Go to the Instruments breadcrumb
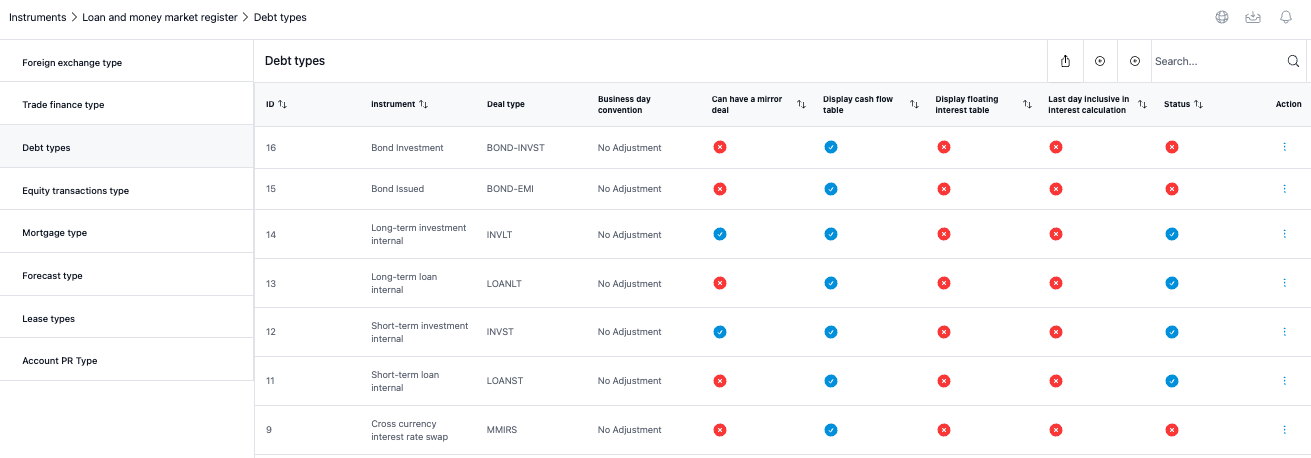 [x=38, y=17]
